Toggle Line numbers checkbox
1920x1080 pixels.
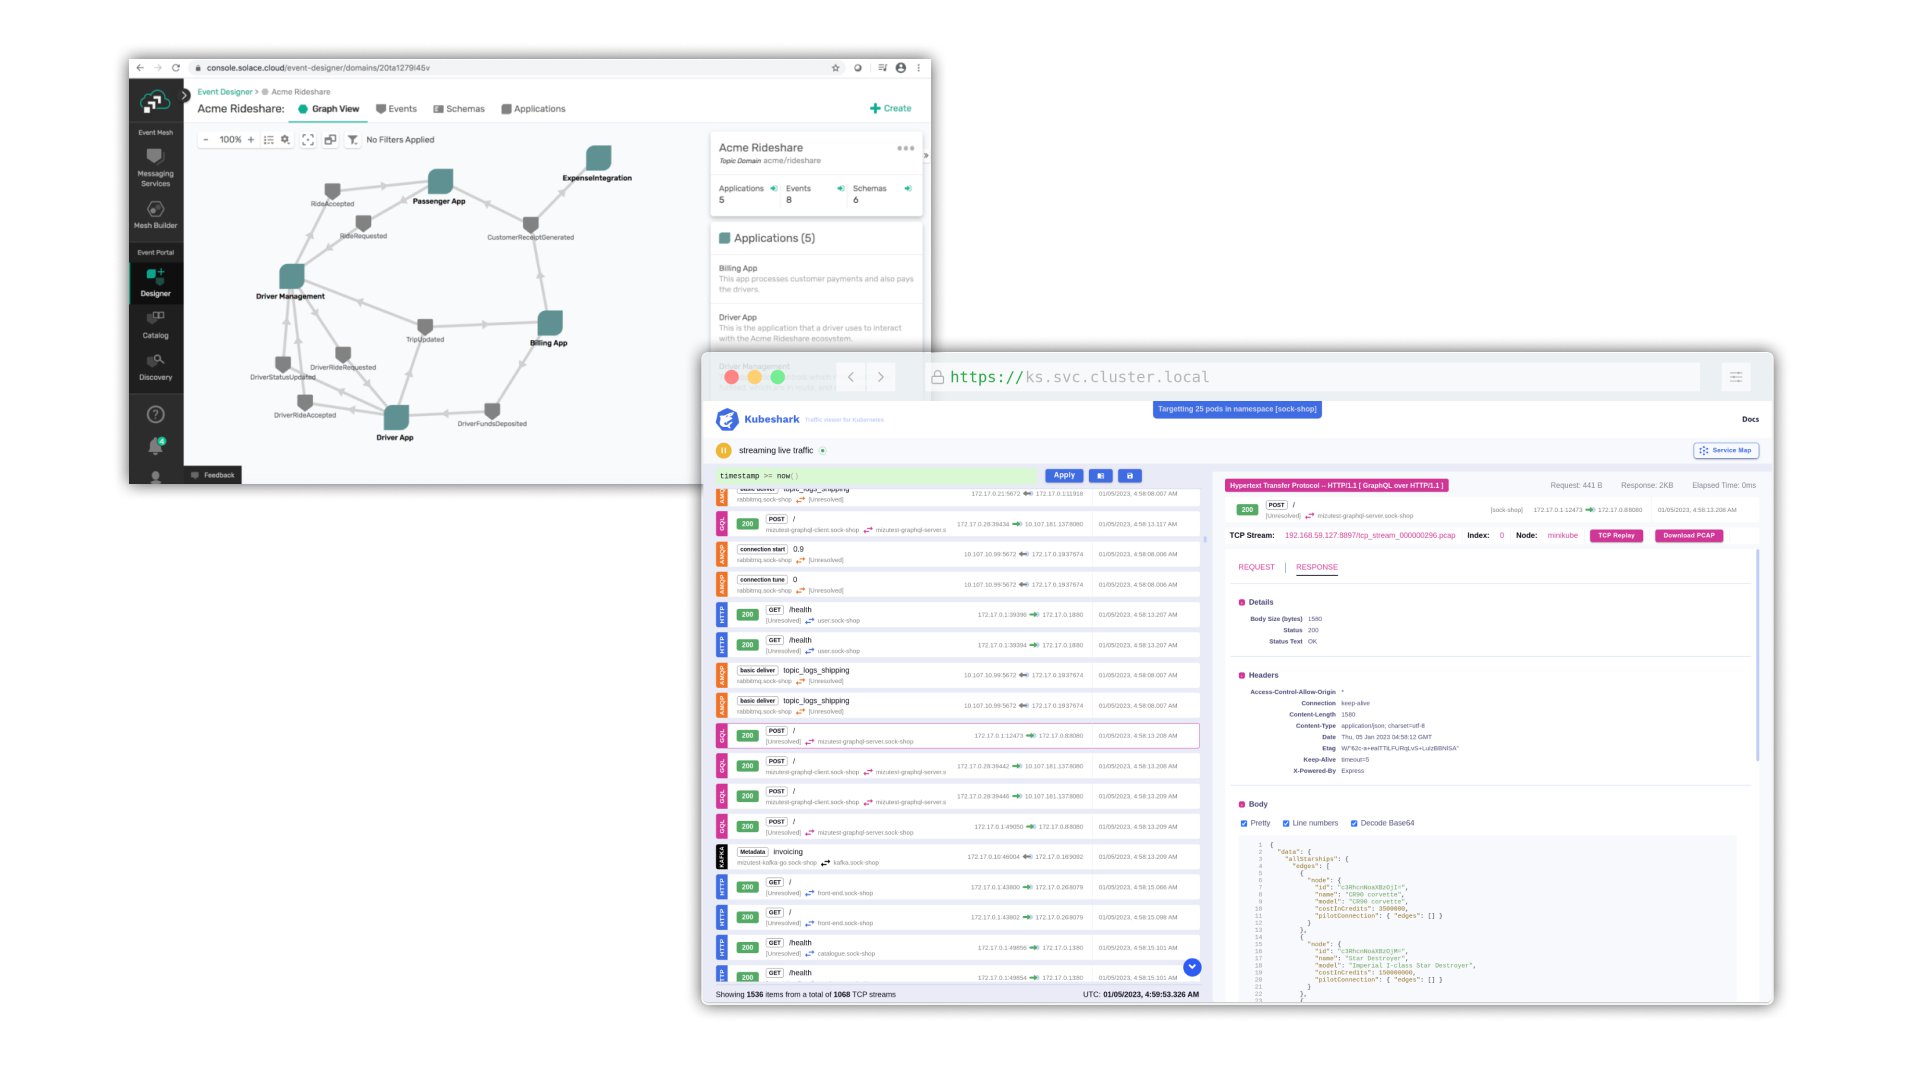1286,824
